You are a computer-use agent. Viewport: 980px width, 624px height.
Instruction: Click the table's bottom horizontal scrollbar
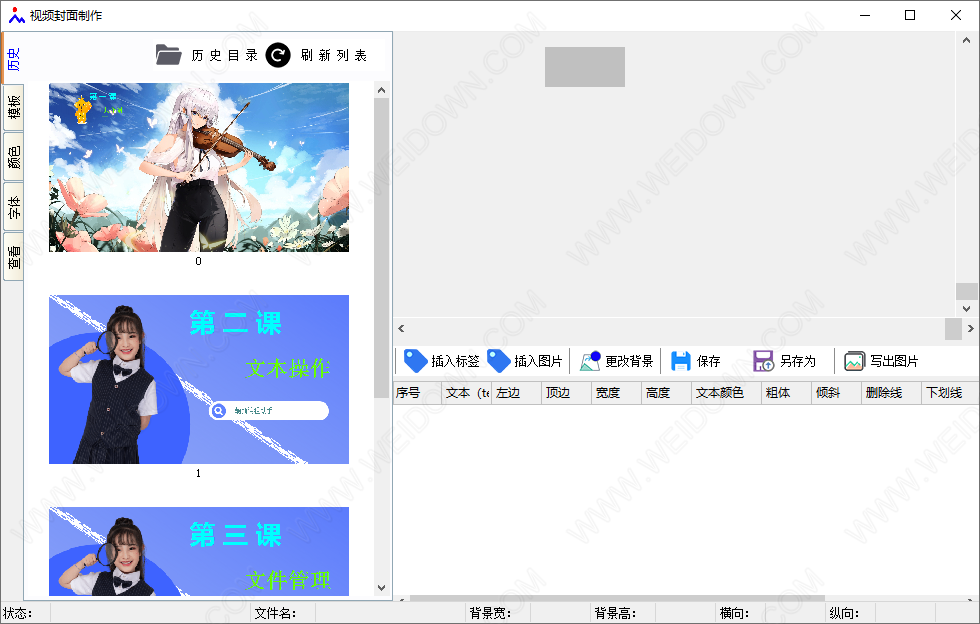(x=618, y=598)
